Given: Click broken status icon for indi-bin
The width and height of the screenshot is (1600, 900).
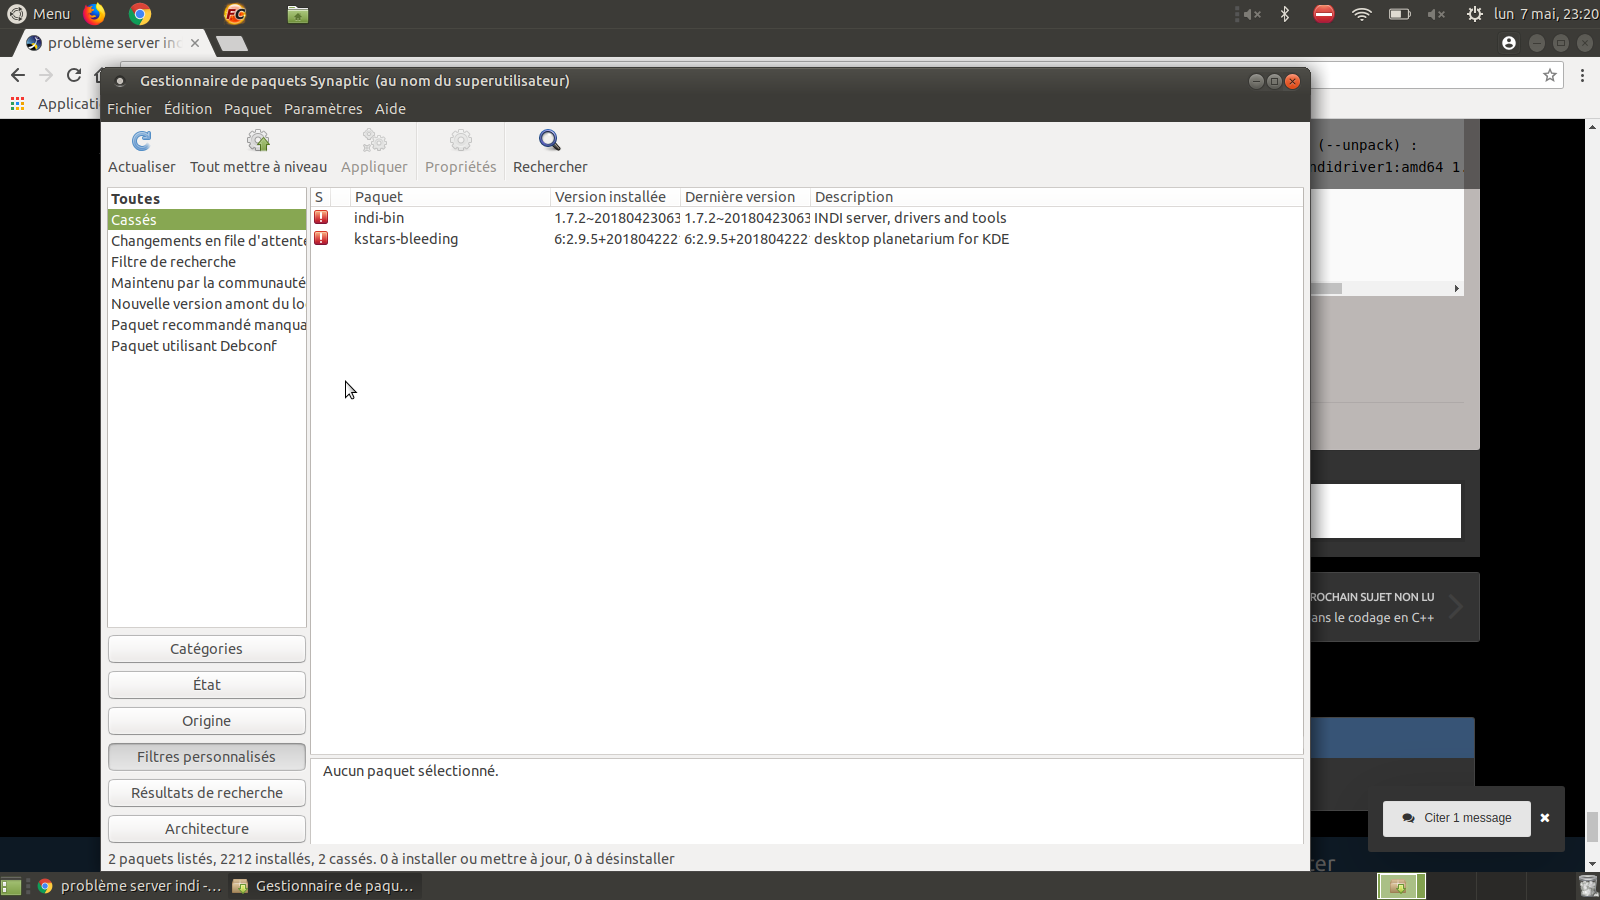Looking at the screenshot, I should (321, 217).
